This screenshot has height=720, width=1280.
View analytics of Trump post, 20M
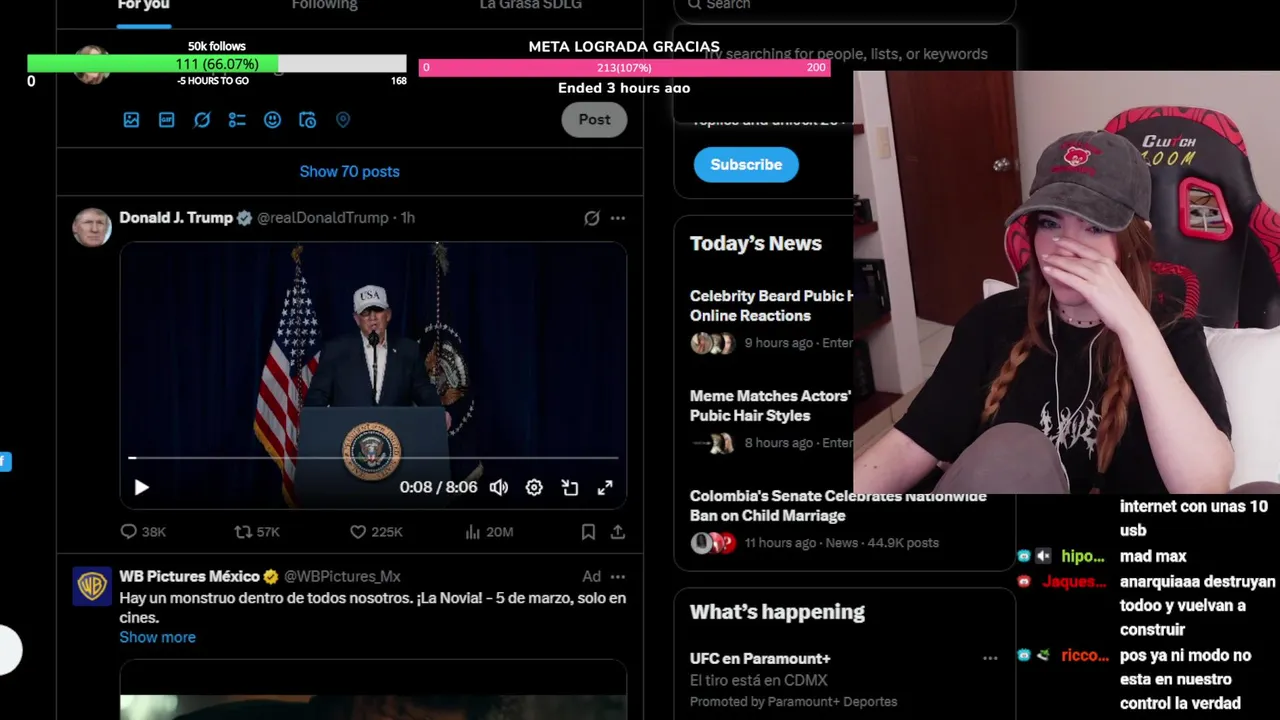(489, 532)
